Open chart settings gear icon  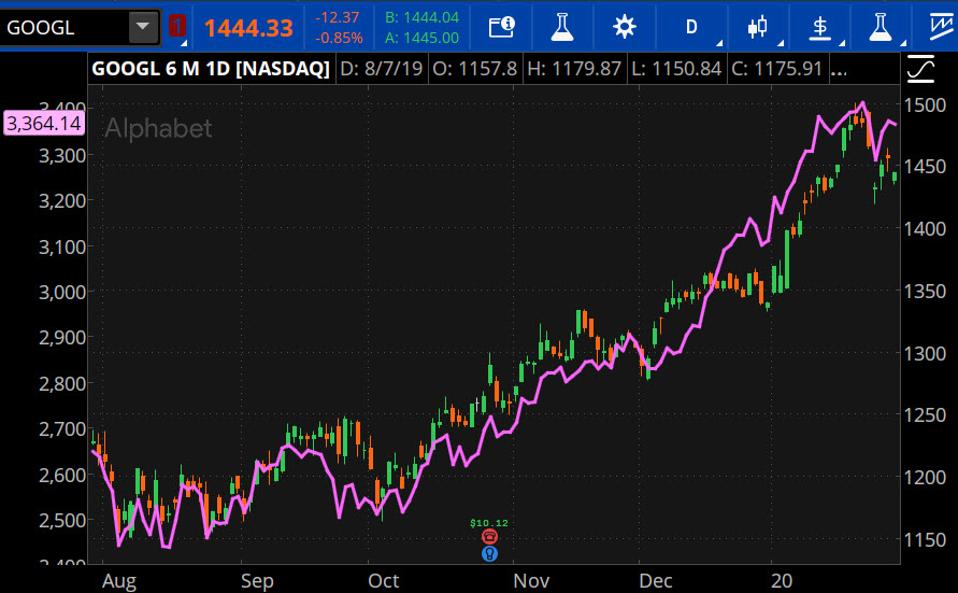(624, 27)
